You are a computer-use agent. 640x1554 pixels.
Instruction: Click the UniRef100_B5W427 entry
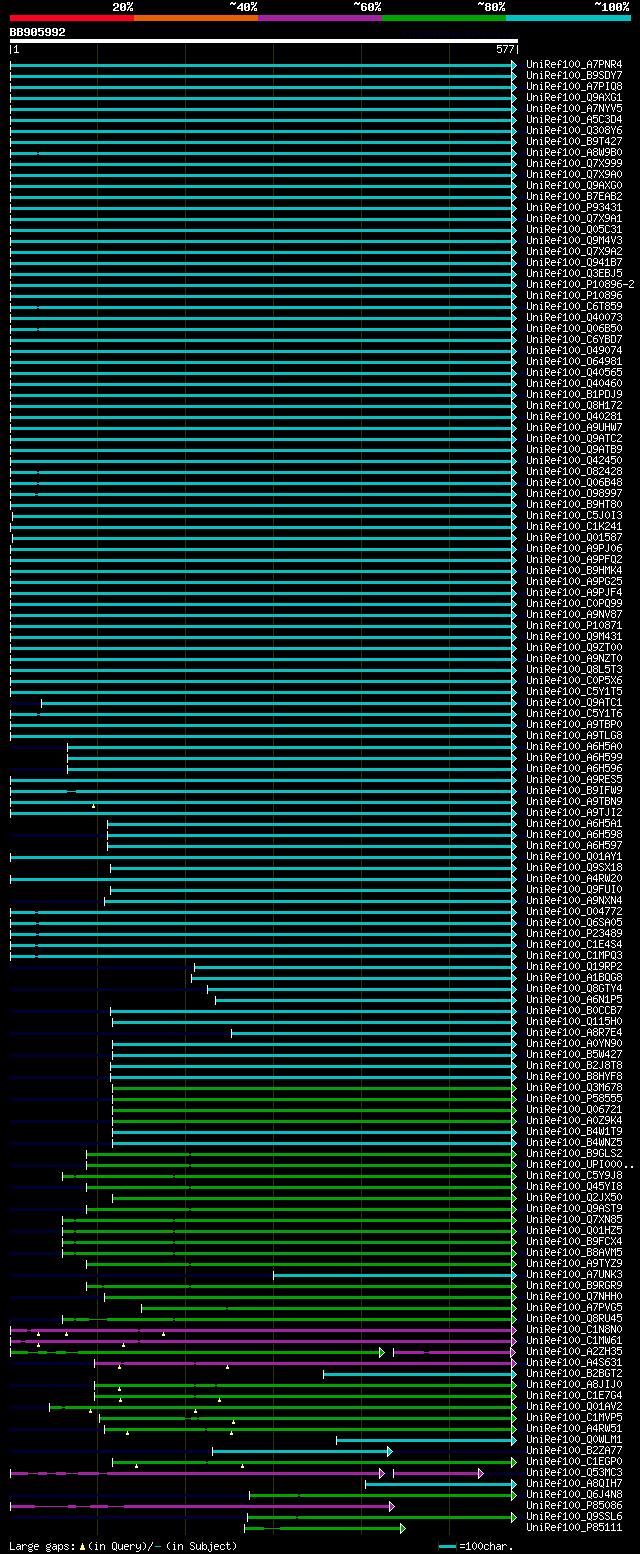(574, 1055)
